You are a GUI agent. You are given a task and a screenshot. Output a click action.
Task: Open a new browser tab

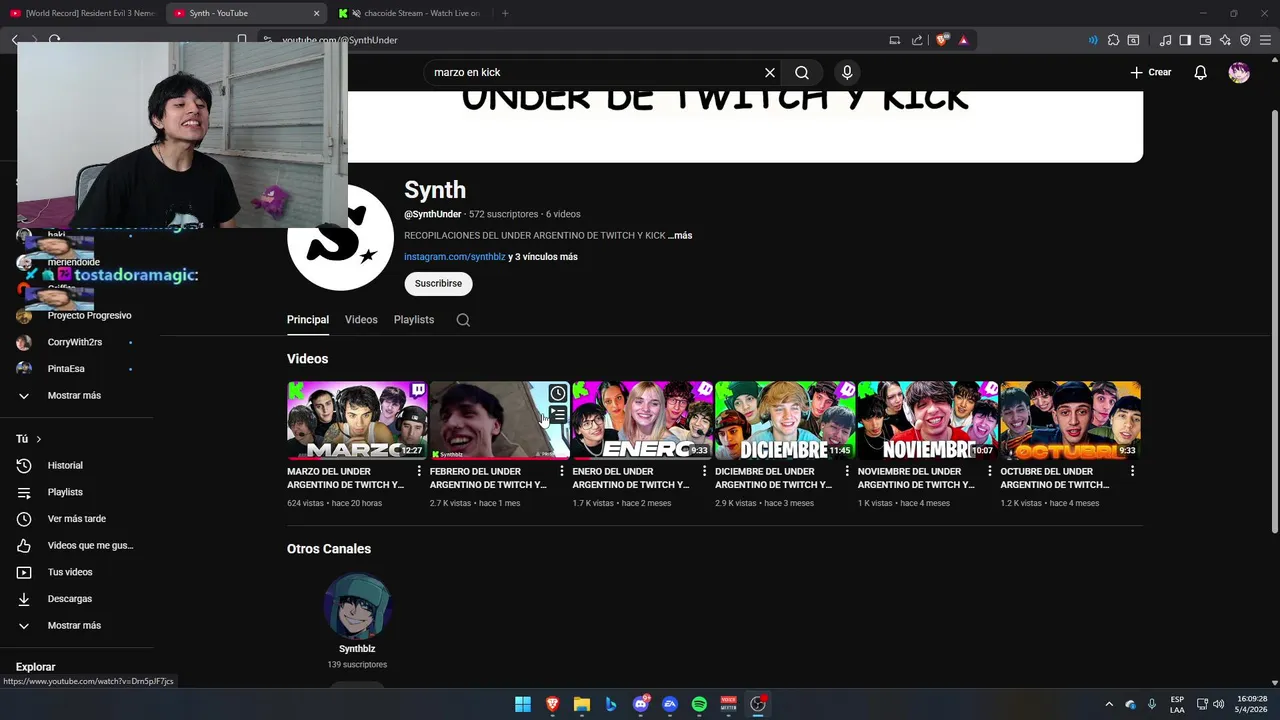coord(505,13)
